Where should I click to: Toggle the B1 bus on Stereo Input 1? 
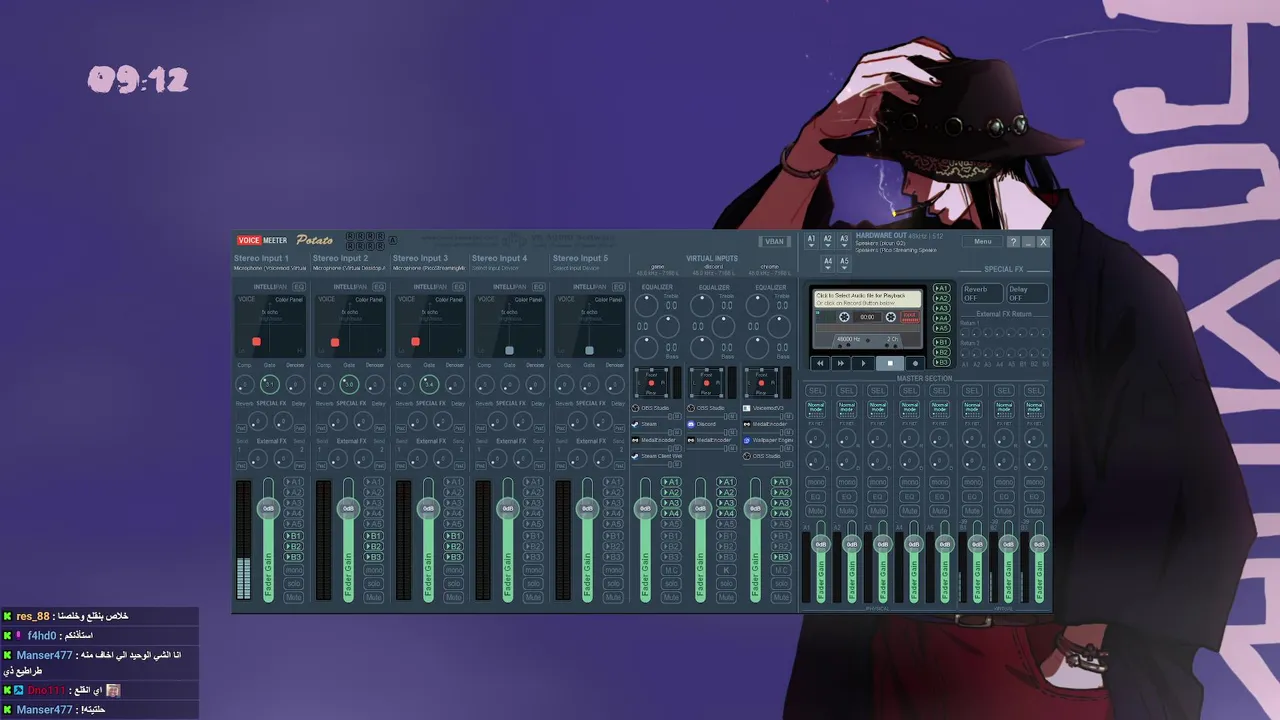293,536
